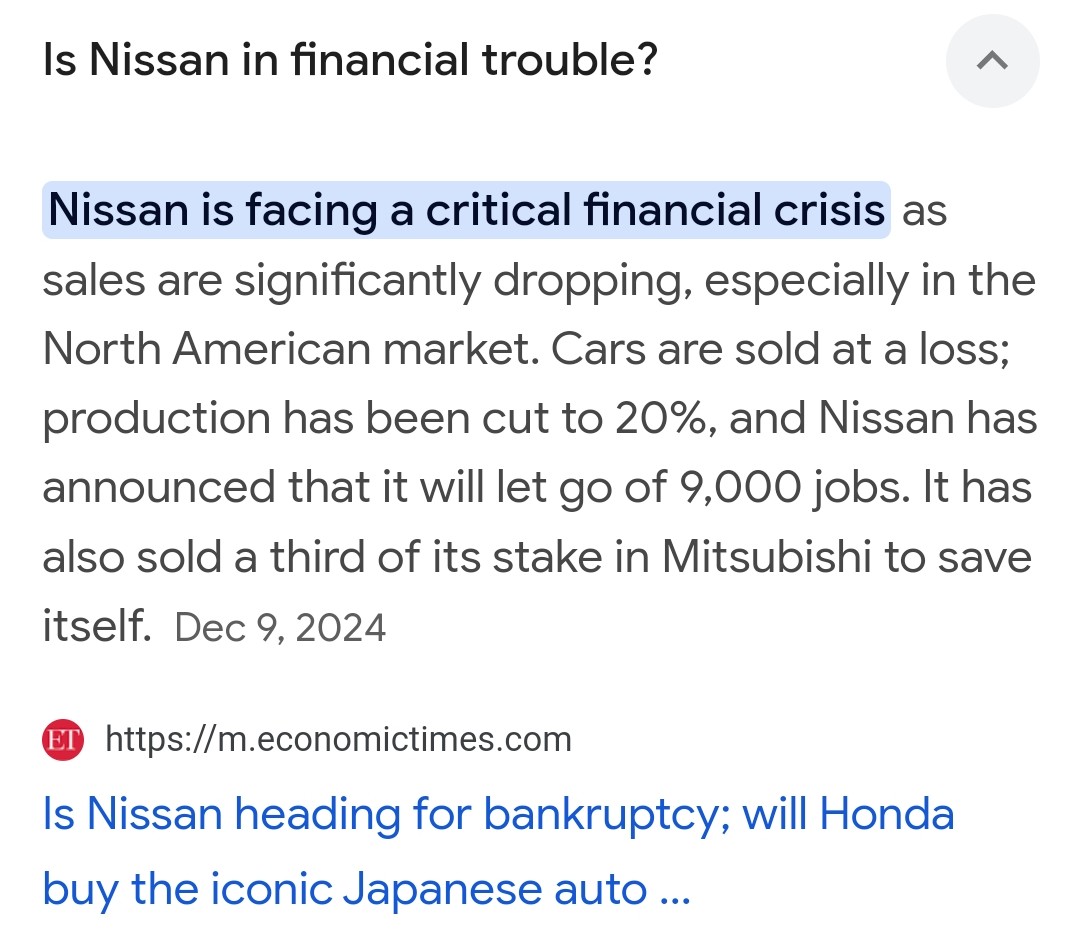Click the 'Dec 9, 2024' date stamp
The width and height of the screenshot is (1080, 946).
coord(280,628)
